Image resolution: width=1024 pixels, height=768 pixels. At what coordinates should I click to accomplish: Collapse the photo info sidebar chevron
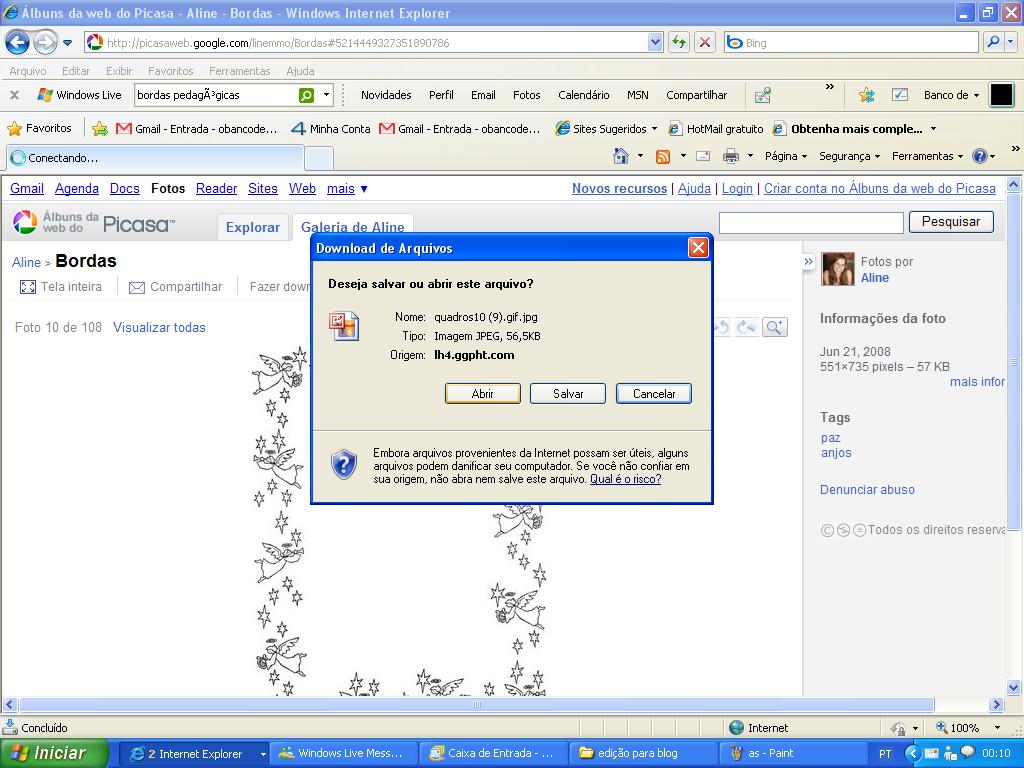(808, 262)
